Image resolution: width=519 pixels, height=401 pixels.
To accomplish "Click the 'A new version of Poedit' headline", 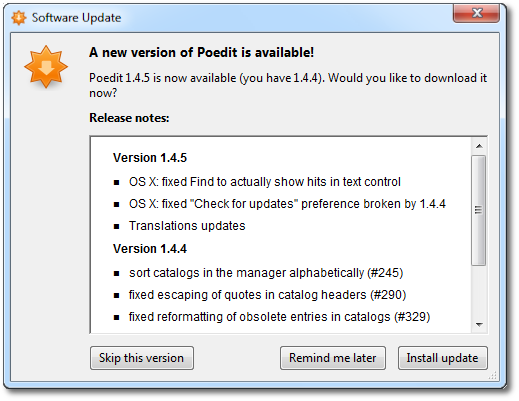I will pos(202,53).
